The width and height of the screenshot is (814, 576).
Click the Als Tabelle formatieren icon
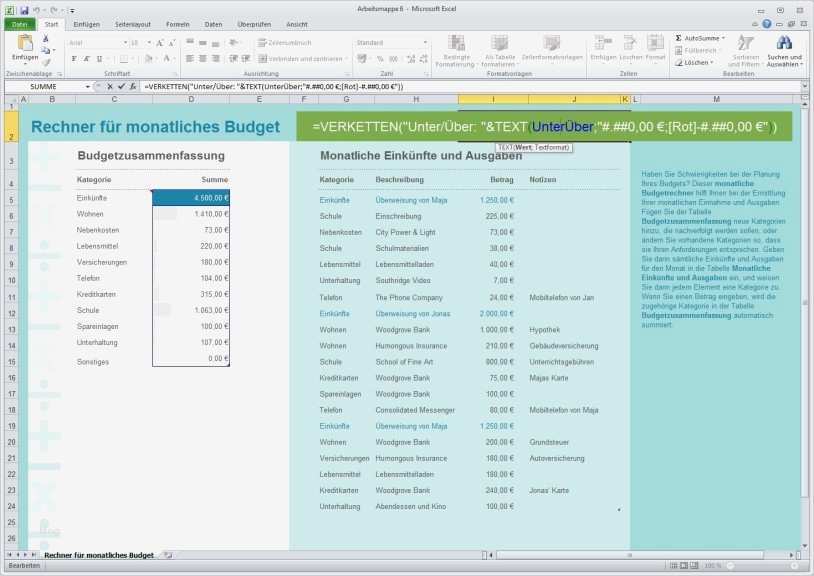click(499, 44)
